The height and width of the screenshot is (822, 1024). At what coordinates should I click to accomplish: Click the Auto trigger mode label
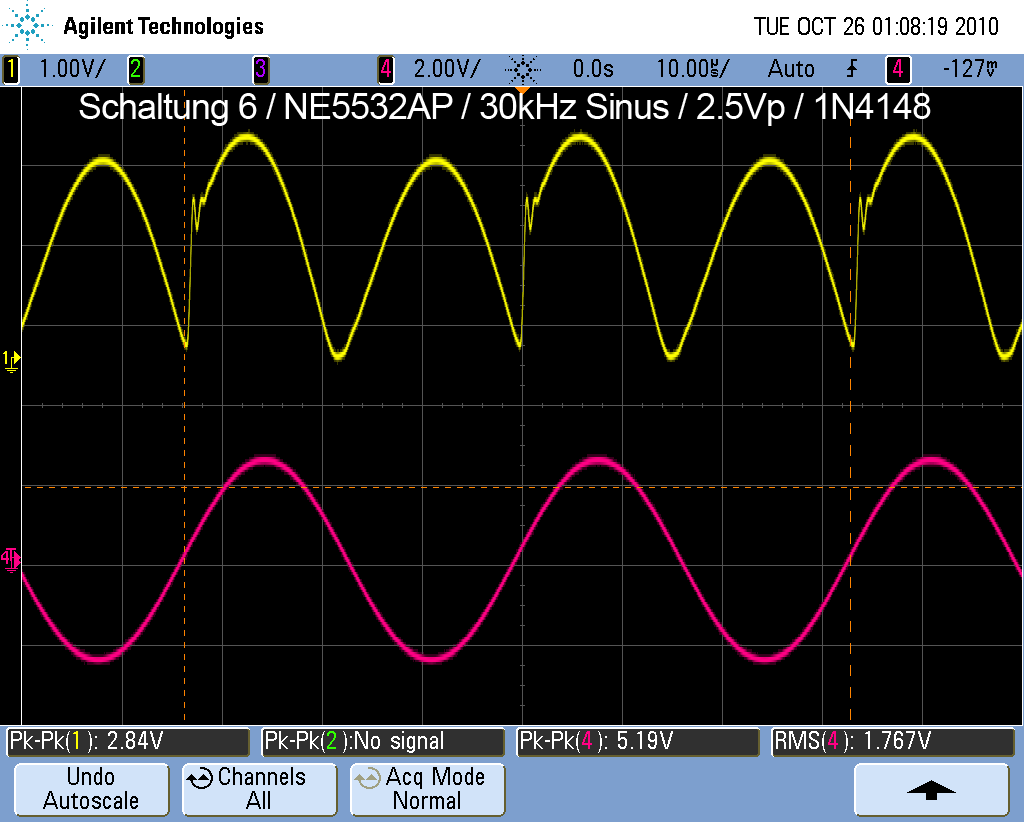pos(791,69)
